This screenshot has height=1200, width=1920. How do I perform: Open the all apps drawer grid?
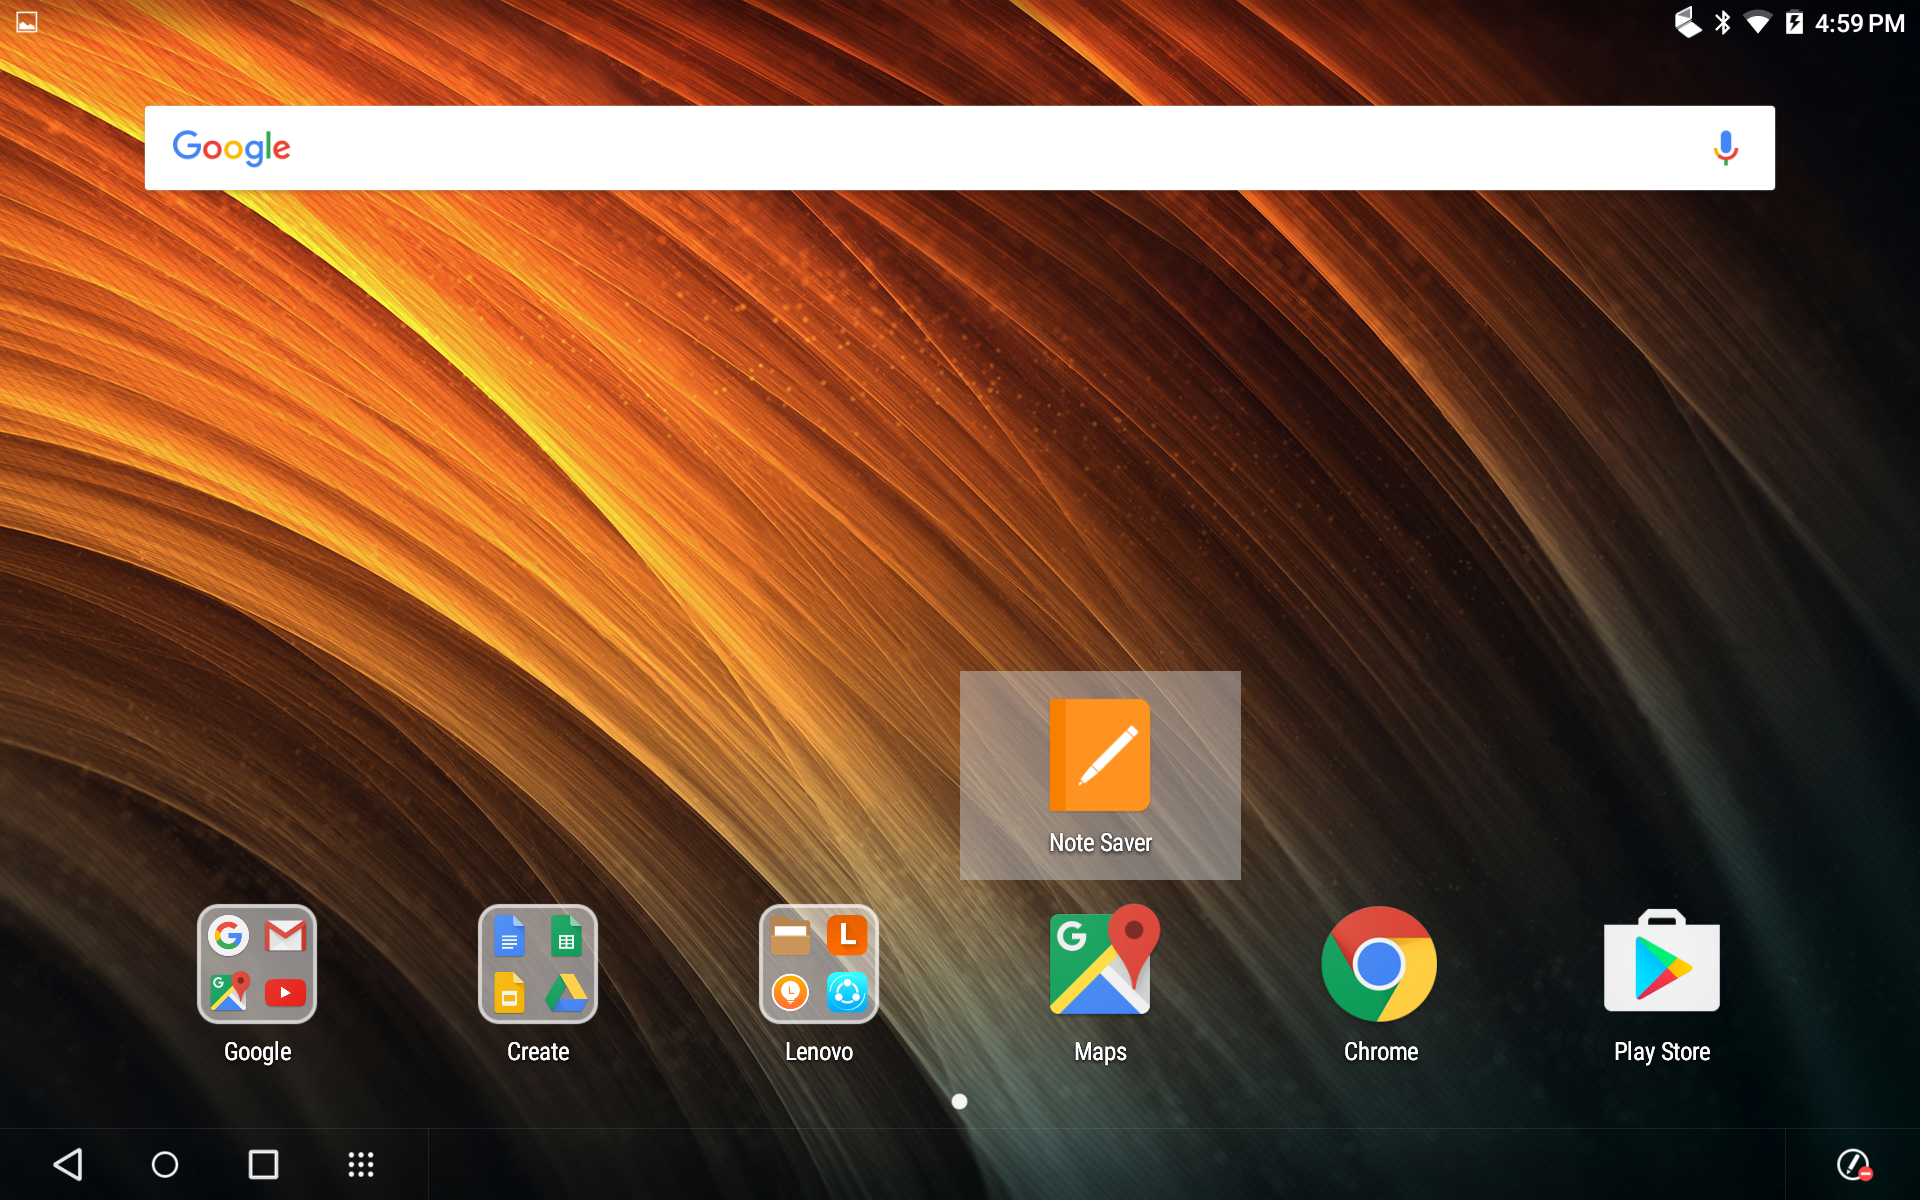pos(361,1164)
